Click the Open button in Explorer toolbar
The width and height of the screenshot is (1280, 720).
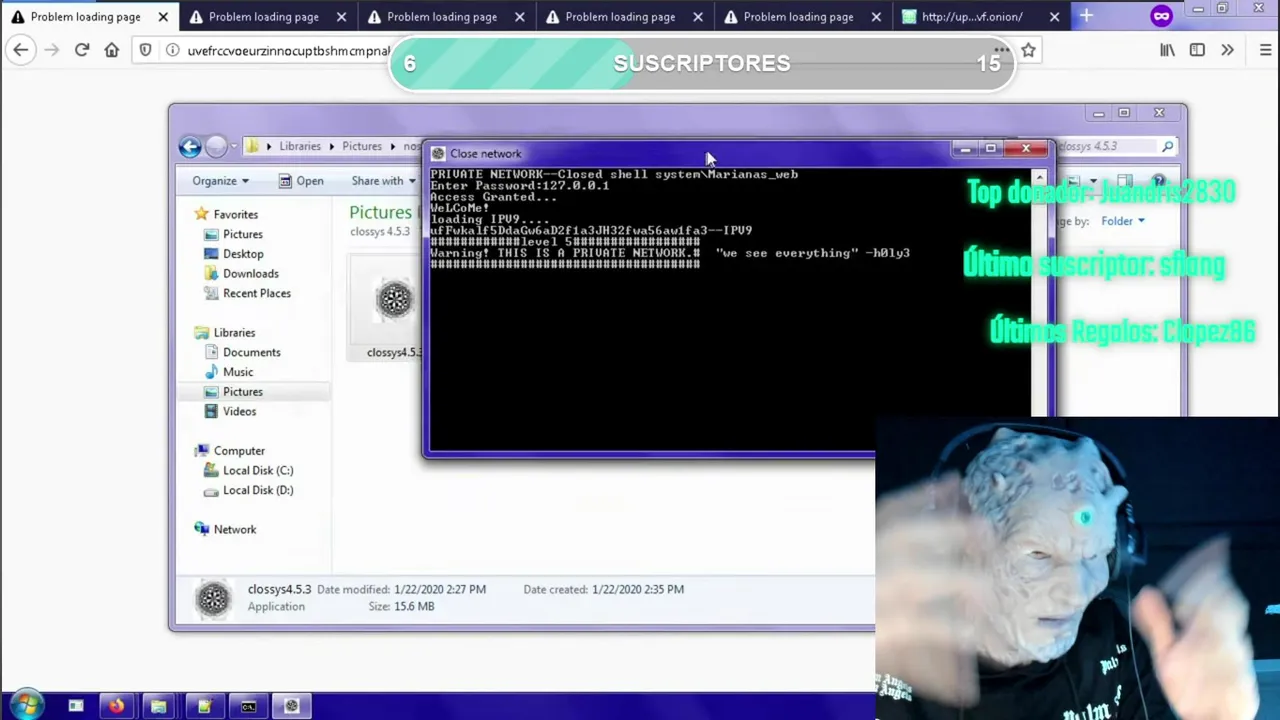click(x=301, y=181)
